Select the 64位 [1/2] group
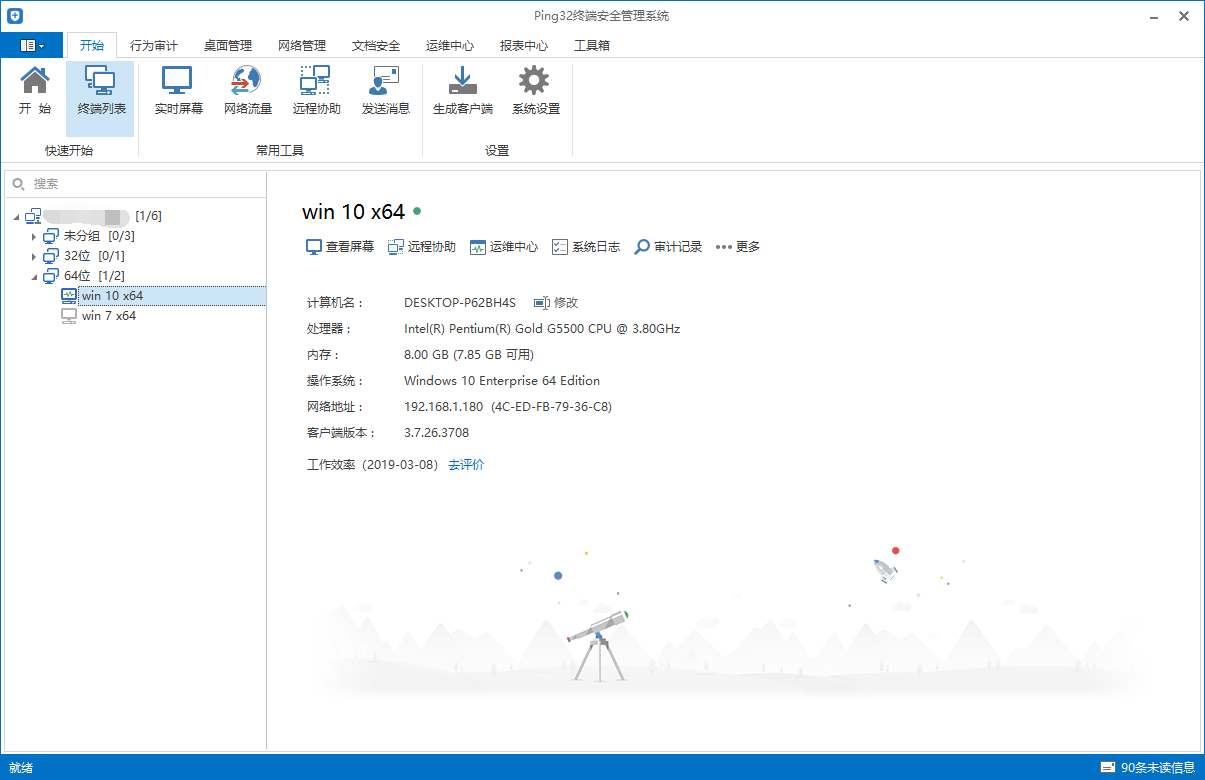This screenshot has height=780, width=1205. pyautogui.click(x=84, y=276)
